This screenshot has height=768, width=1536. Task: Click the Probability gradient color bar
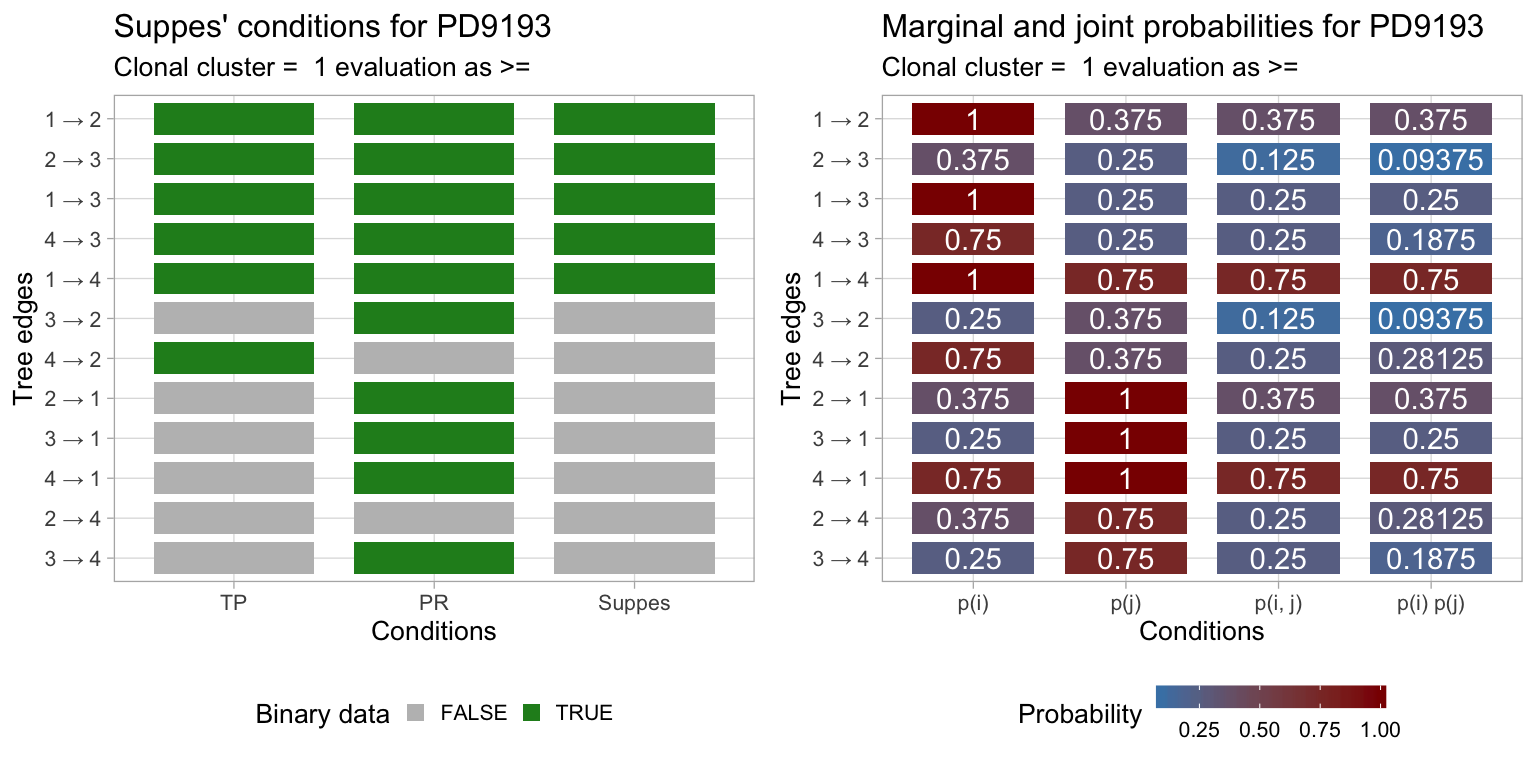[x=1270, y=696]
